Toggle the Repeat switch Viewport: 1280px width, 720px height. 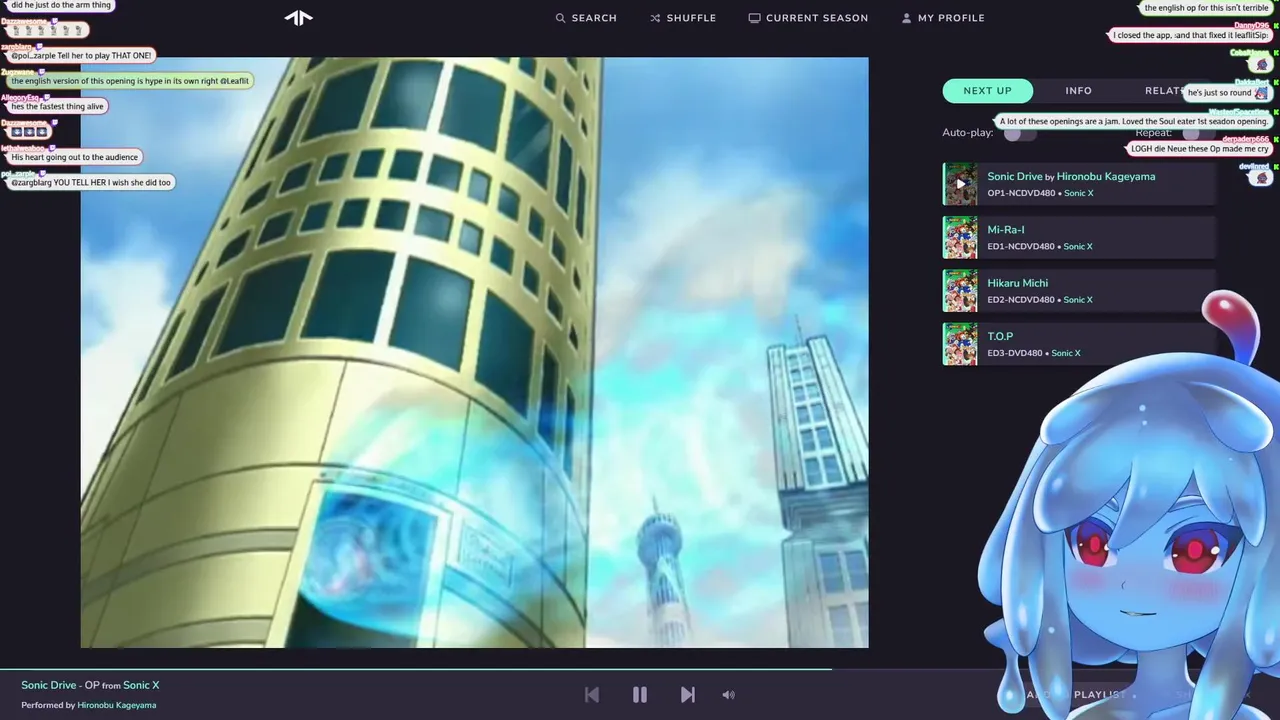(1197, 133)
